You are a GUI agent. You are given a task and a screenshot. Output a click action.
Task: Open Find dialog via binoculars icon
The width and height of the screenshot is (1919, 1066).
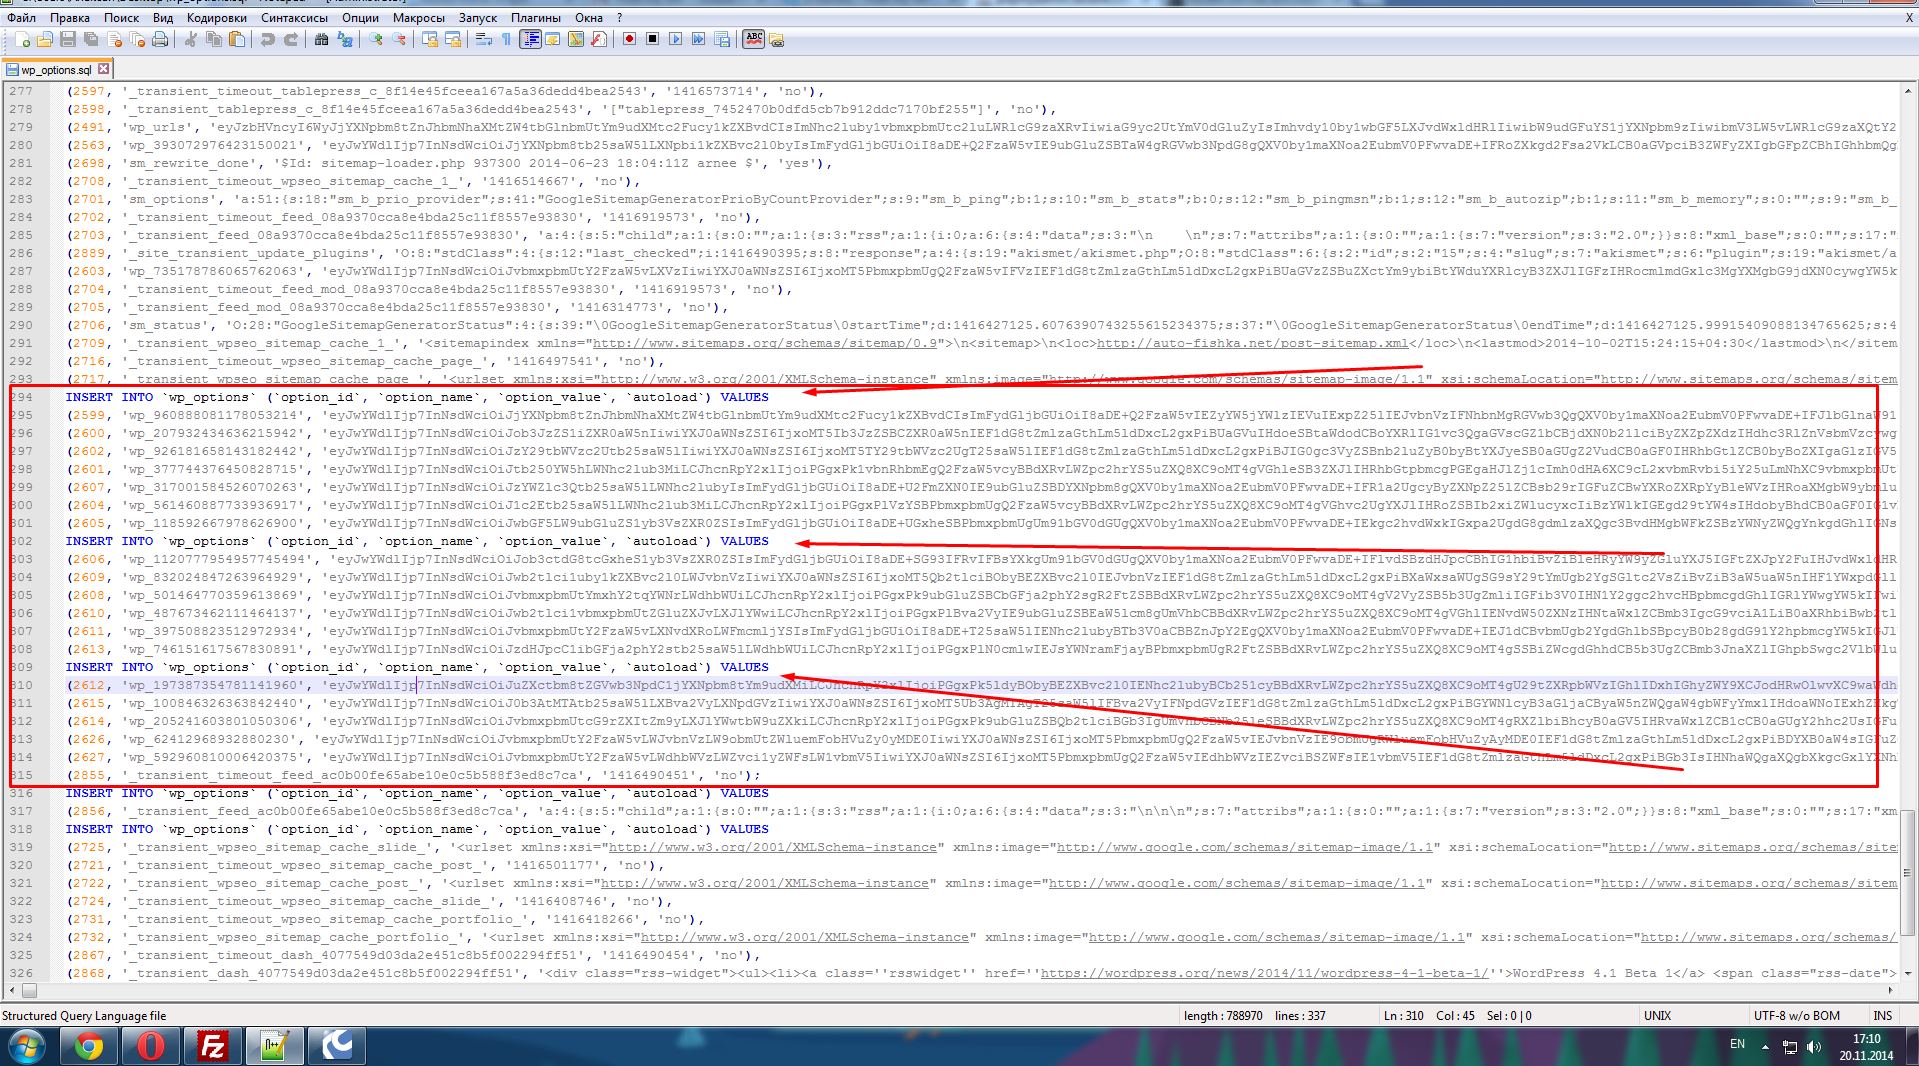[x=321, y=40]
